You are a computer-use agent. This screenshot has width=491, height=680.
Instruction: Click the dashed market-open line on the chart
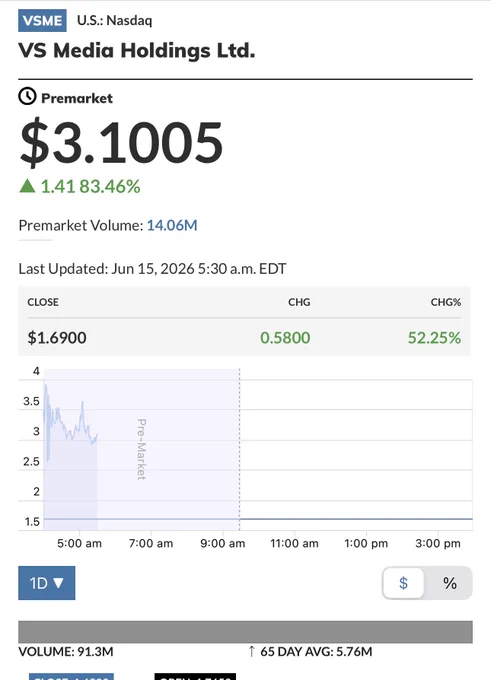(239, 449)
